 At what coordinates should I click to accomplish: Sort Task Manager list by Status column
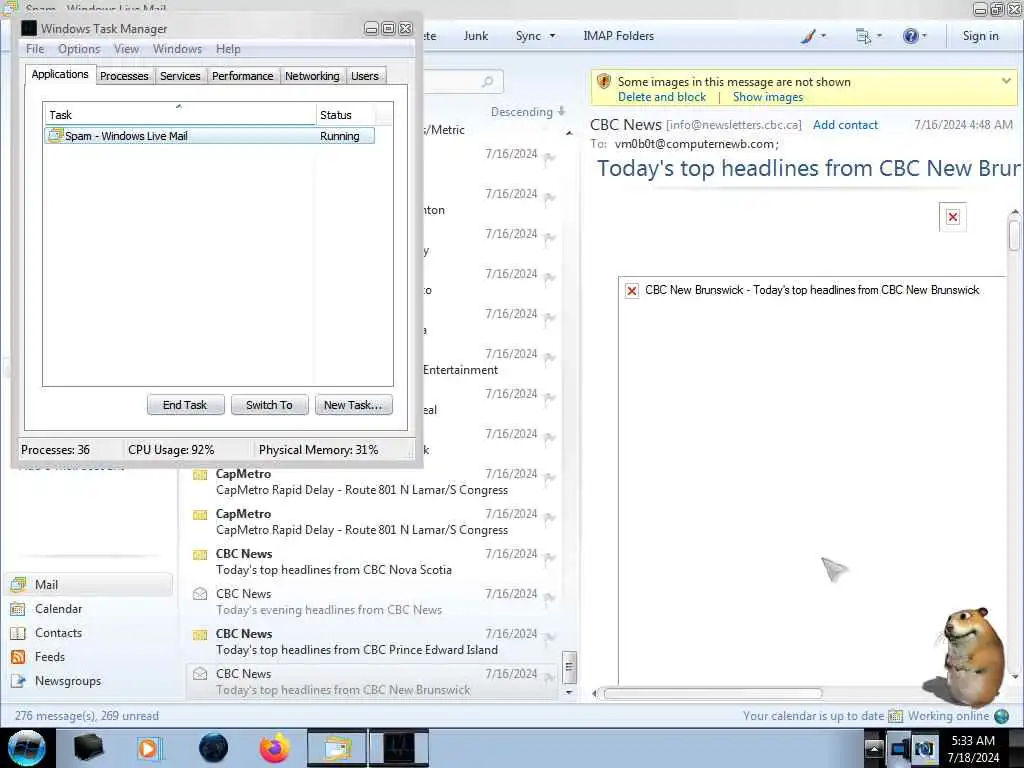[x=345, y=114]
